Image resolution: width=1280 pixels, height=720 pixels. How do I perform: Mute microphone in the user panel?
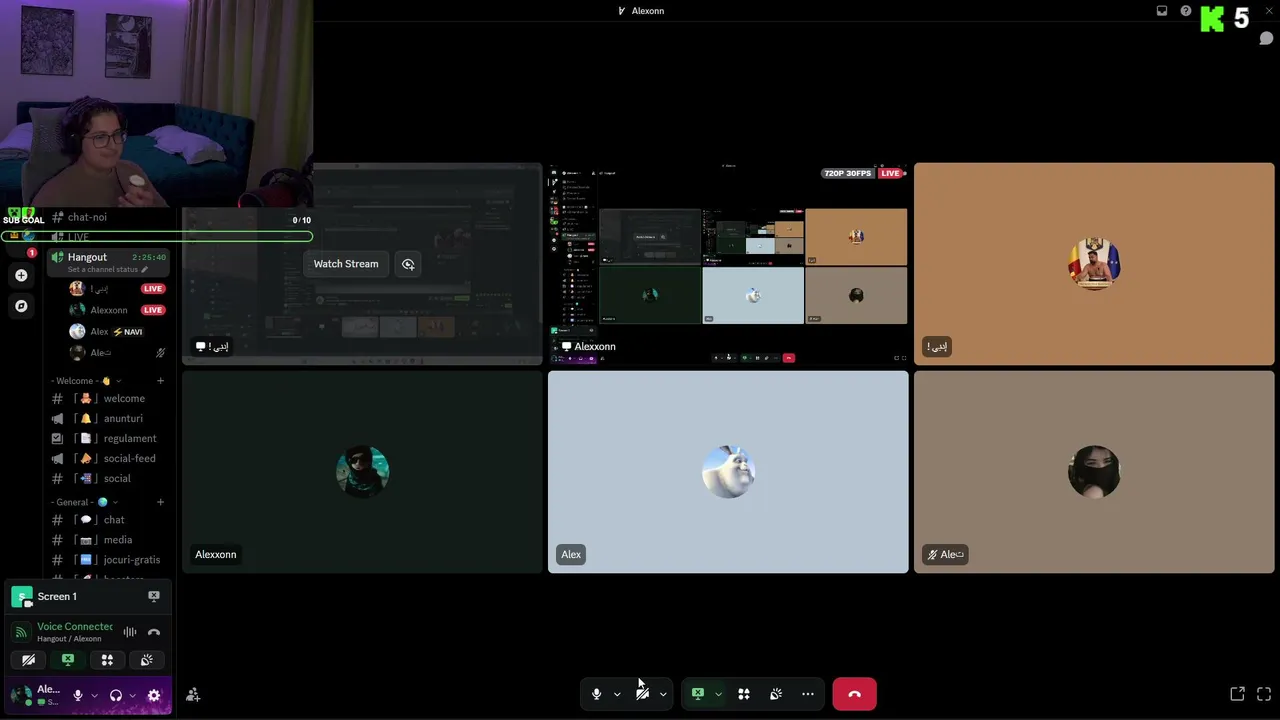(78, 695)
